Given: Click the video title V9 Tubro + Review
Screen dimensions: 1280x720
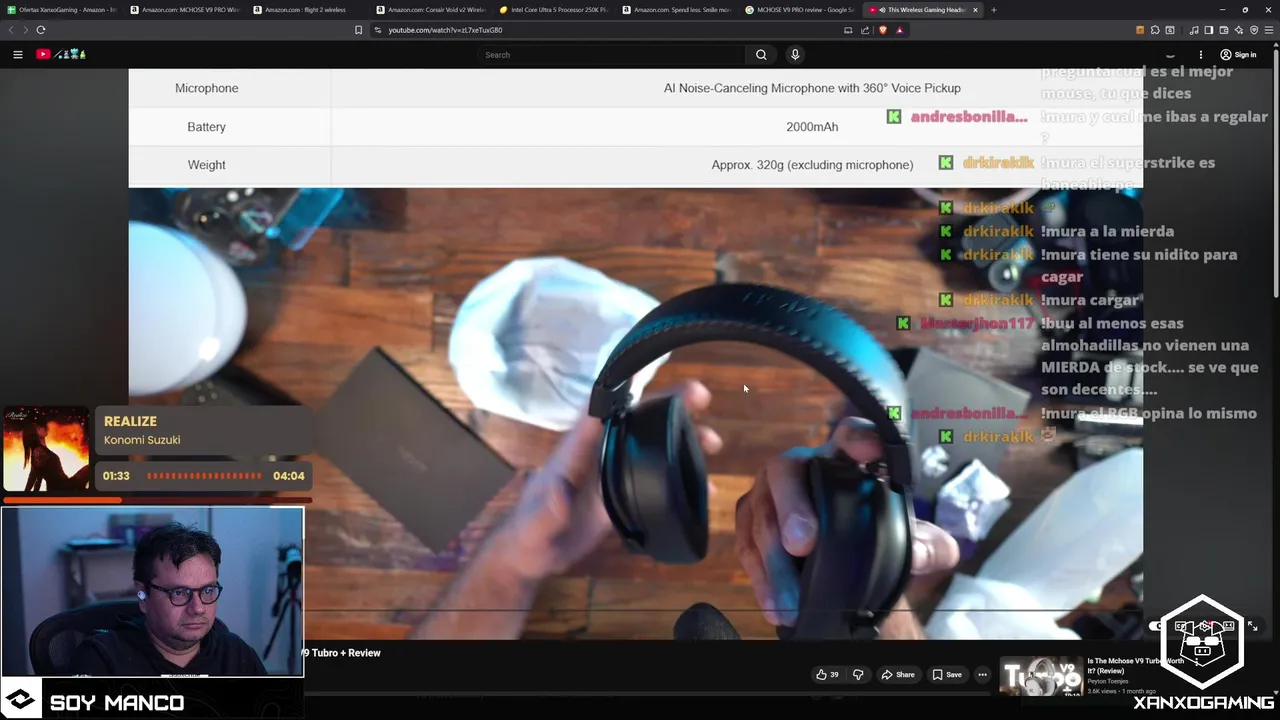Looking at the screenshot, I should (343, 653).
